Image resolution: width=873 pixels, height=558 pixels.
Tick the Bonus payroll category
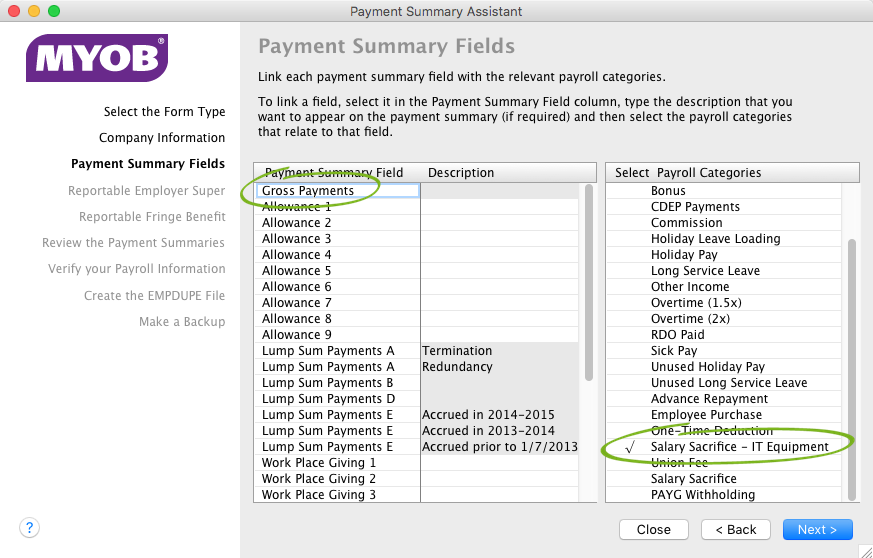click(x=724, y=190)
